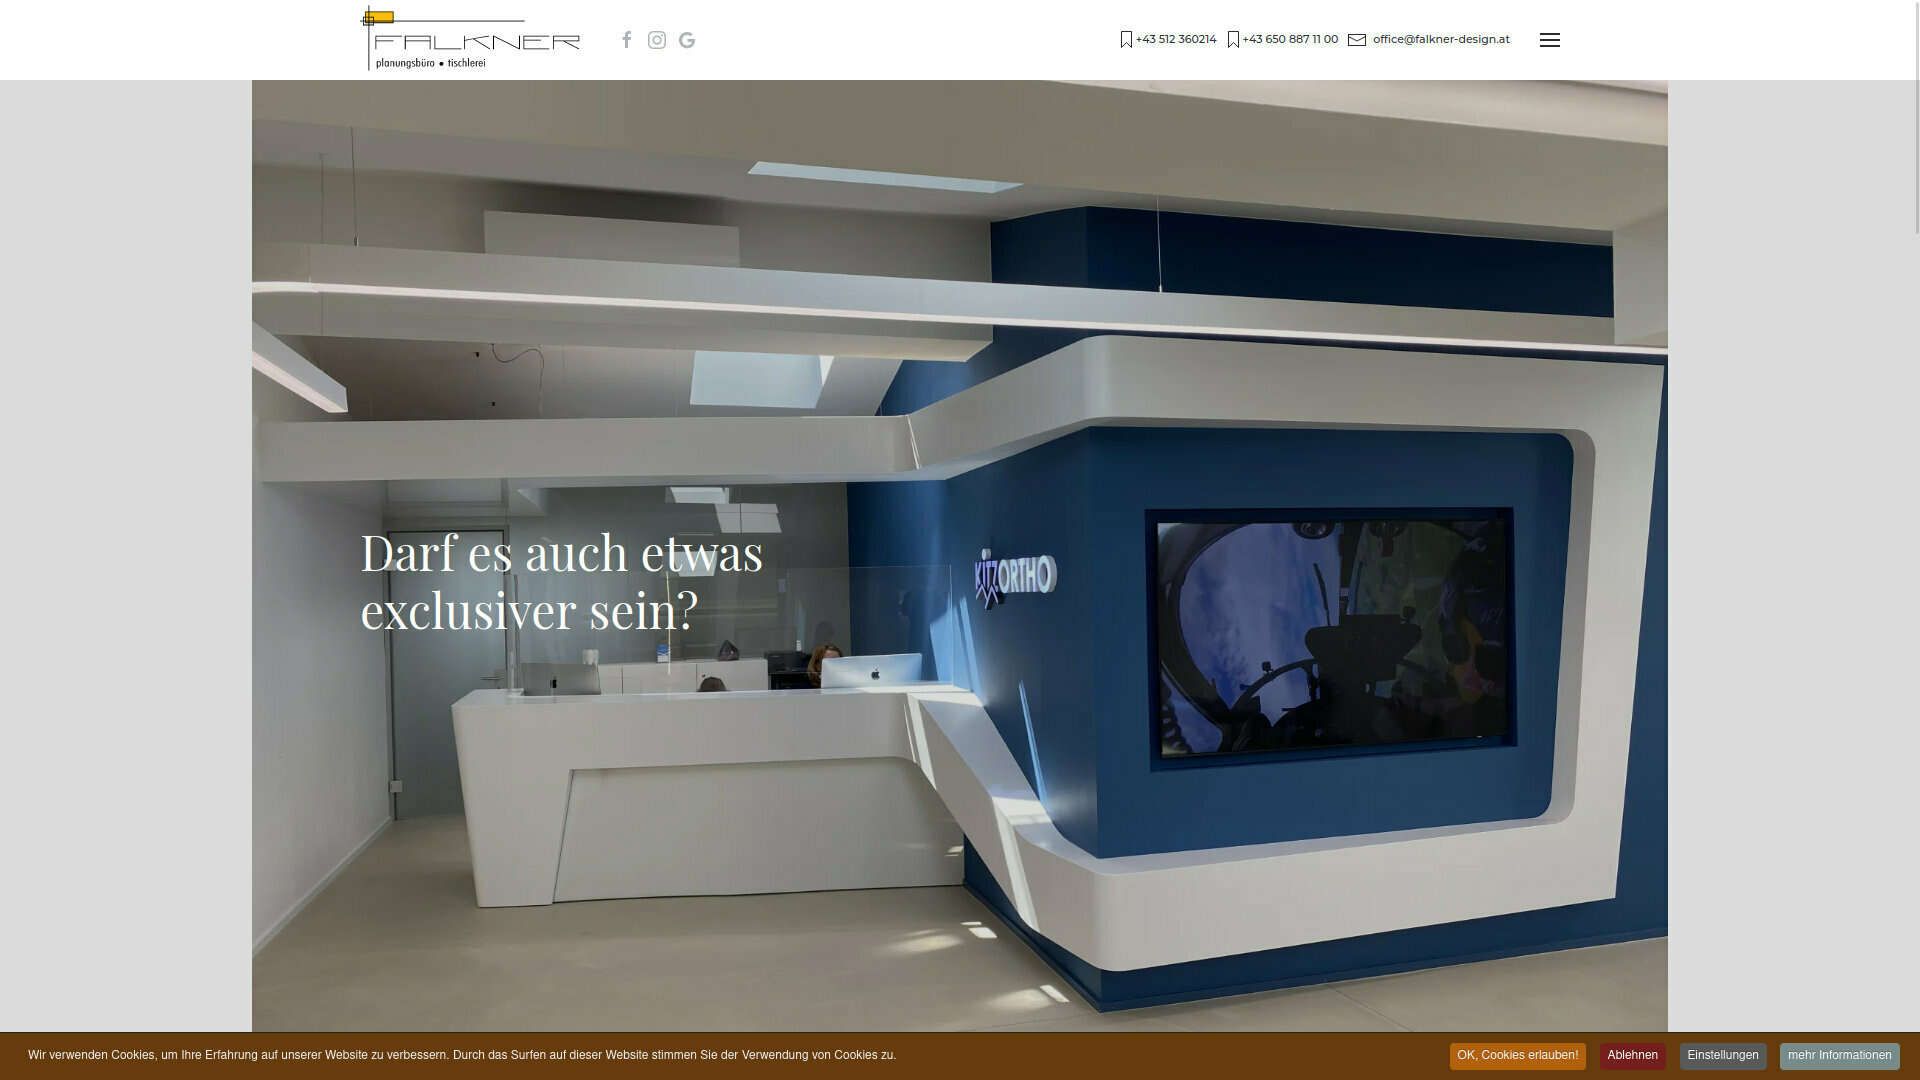
Task: Open the Google icon link
Action: [687, 40]
